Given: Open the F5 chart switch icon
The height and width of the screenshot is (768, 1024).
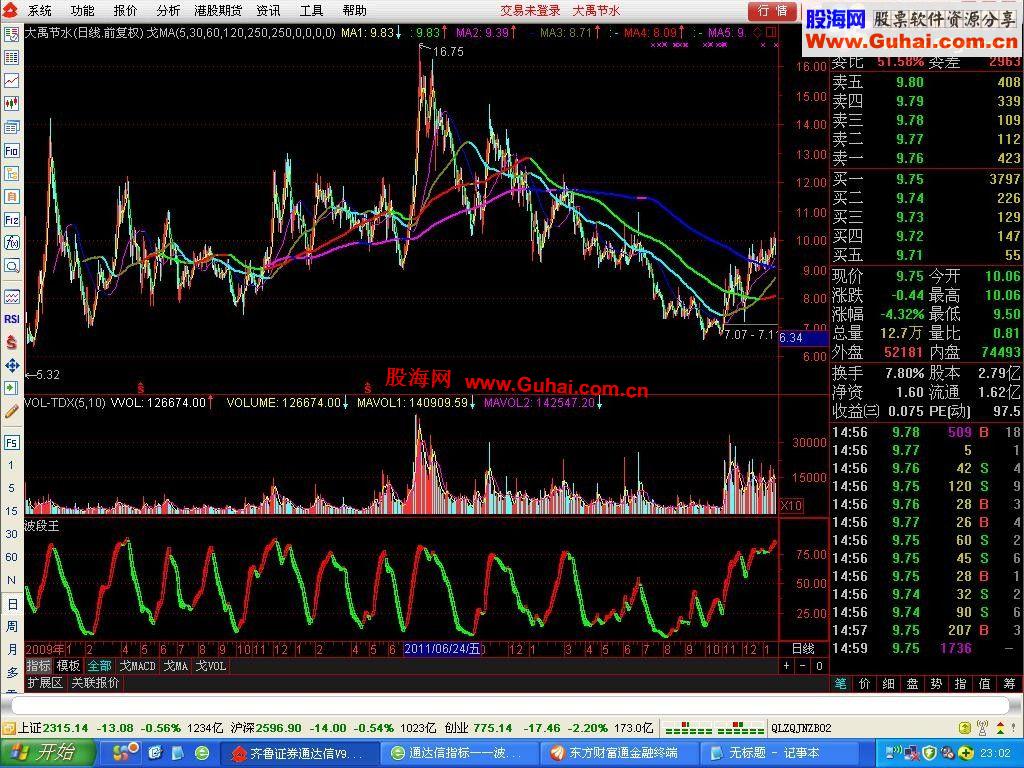Looking at the screenshot, I should (x=11, y=443).
